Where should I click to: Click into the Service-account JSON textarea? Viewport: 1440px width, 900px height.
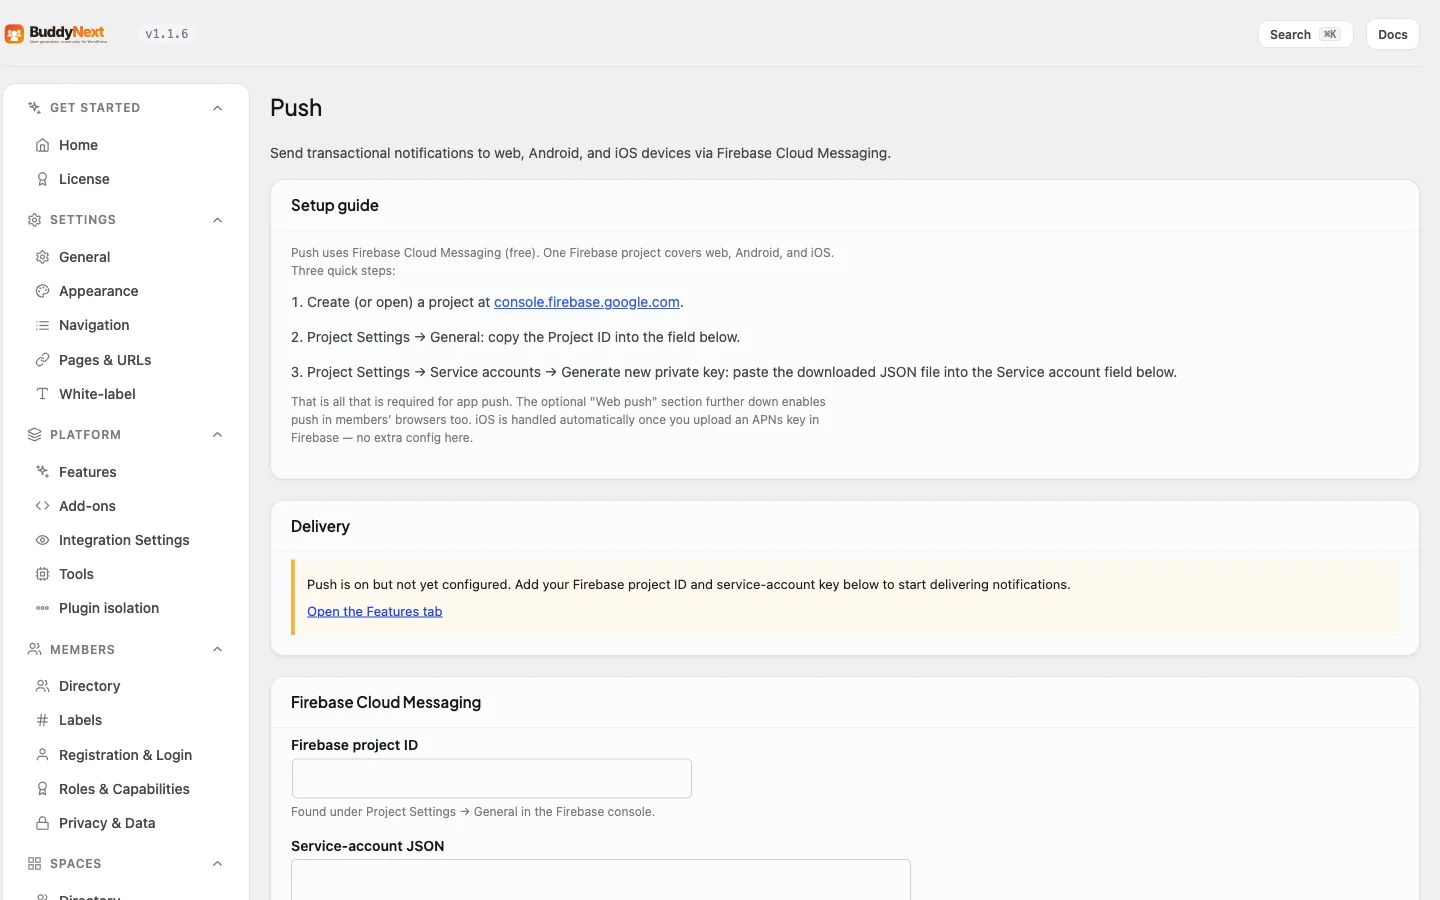pyautogui.click(x=601, y=880)
